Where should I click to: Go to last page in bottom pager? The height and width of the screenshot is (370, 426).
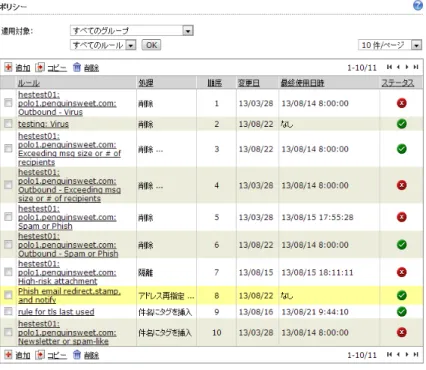[x=416, y=354]
